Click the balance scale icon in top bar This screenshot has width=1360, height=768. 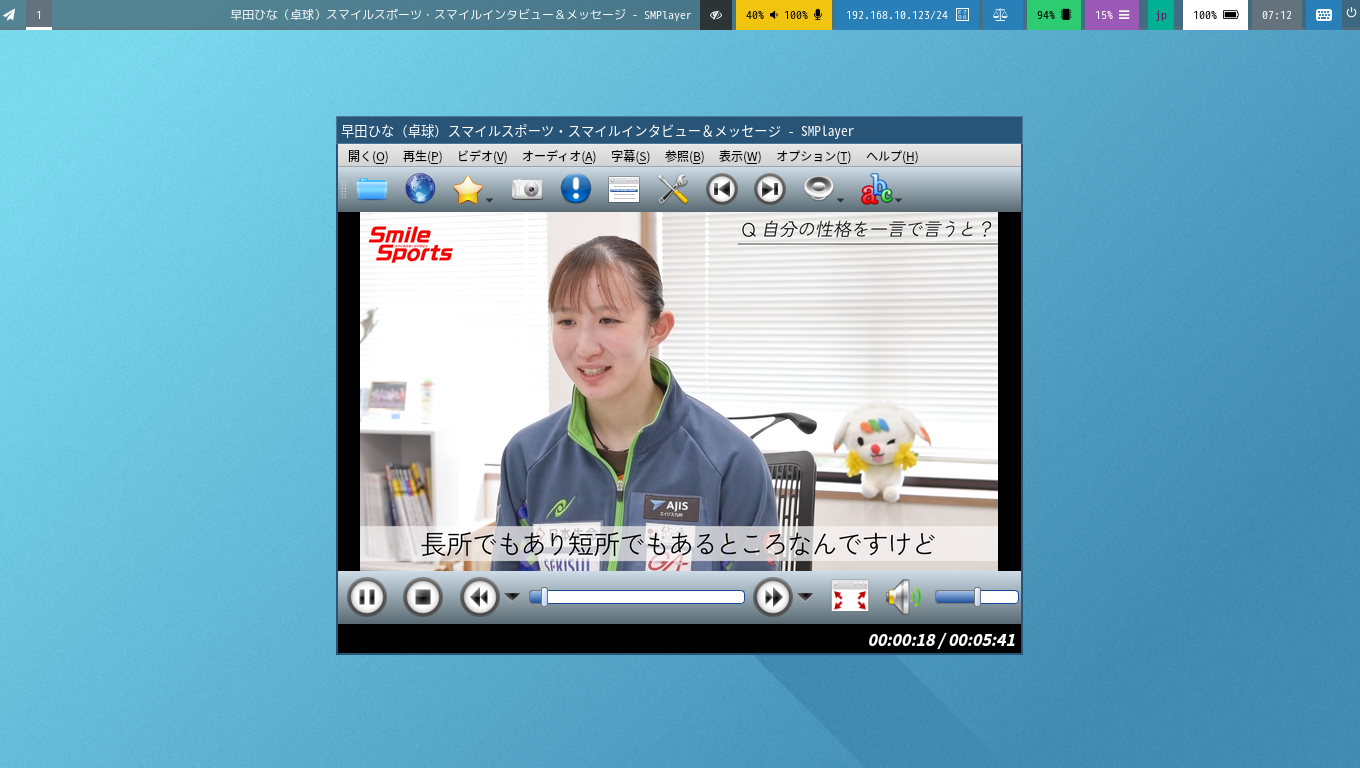click(1001, 15)
